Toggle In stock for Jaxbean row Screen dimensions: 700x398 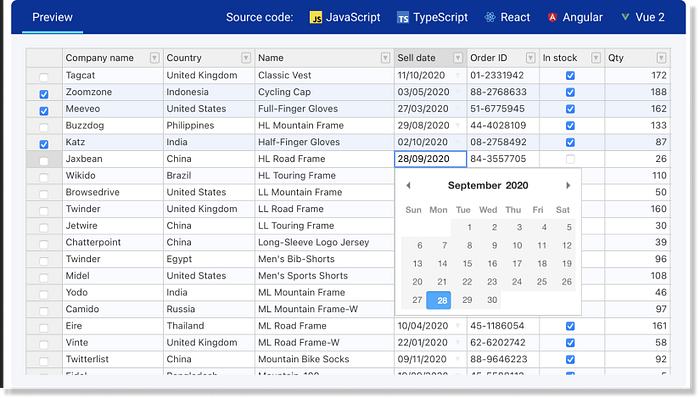570,159
